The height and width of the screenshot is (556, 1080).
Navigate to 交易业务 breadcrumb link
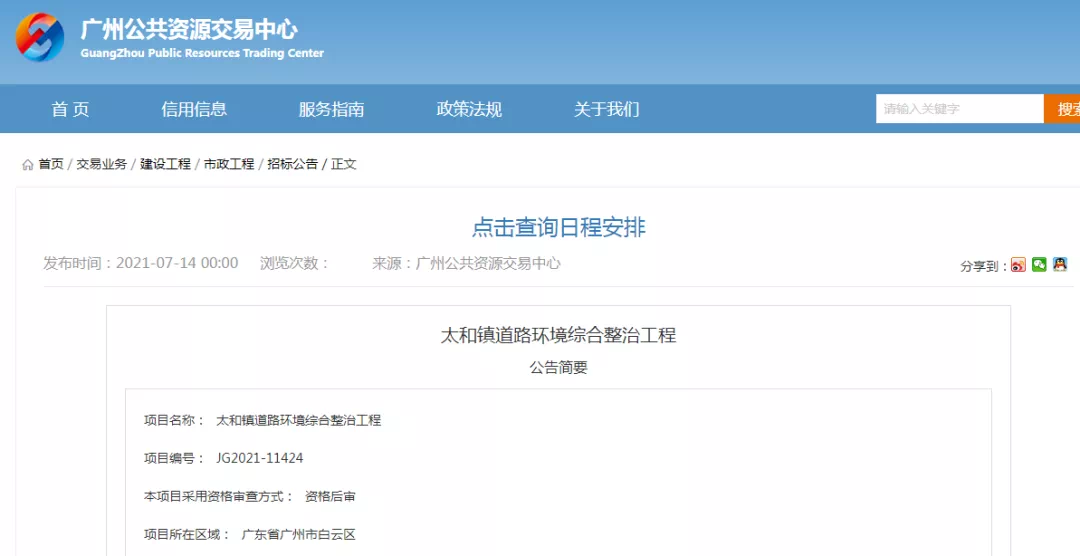(x=102, y=164)
